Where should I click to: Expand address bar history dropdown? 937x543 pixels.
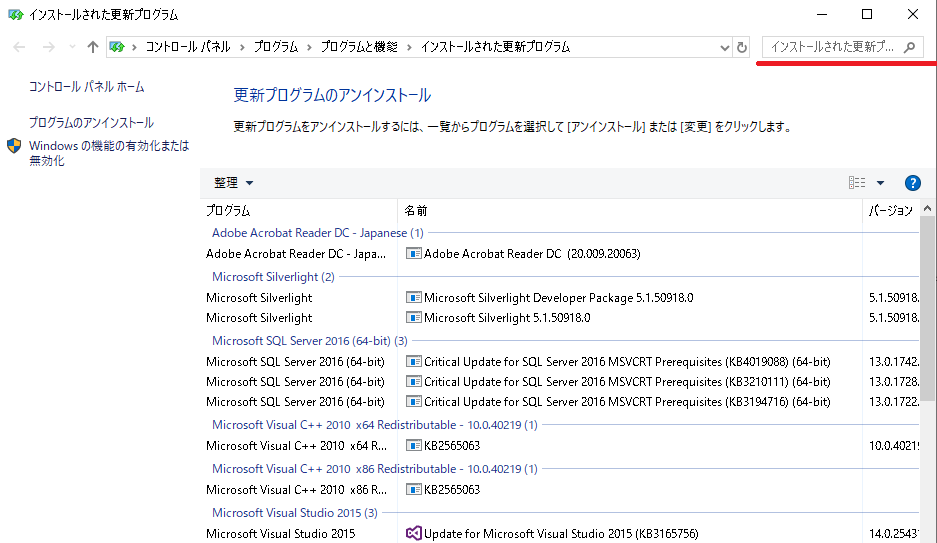724,47
